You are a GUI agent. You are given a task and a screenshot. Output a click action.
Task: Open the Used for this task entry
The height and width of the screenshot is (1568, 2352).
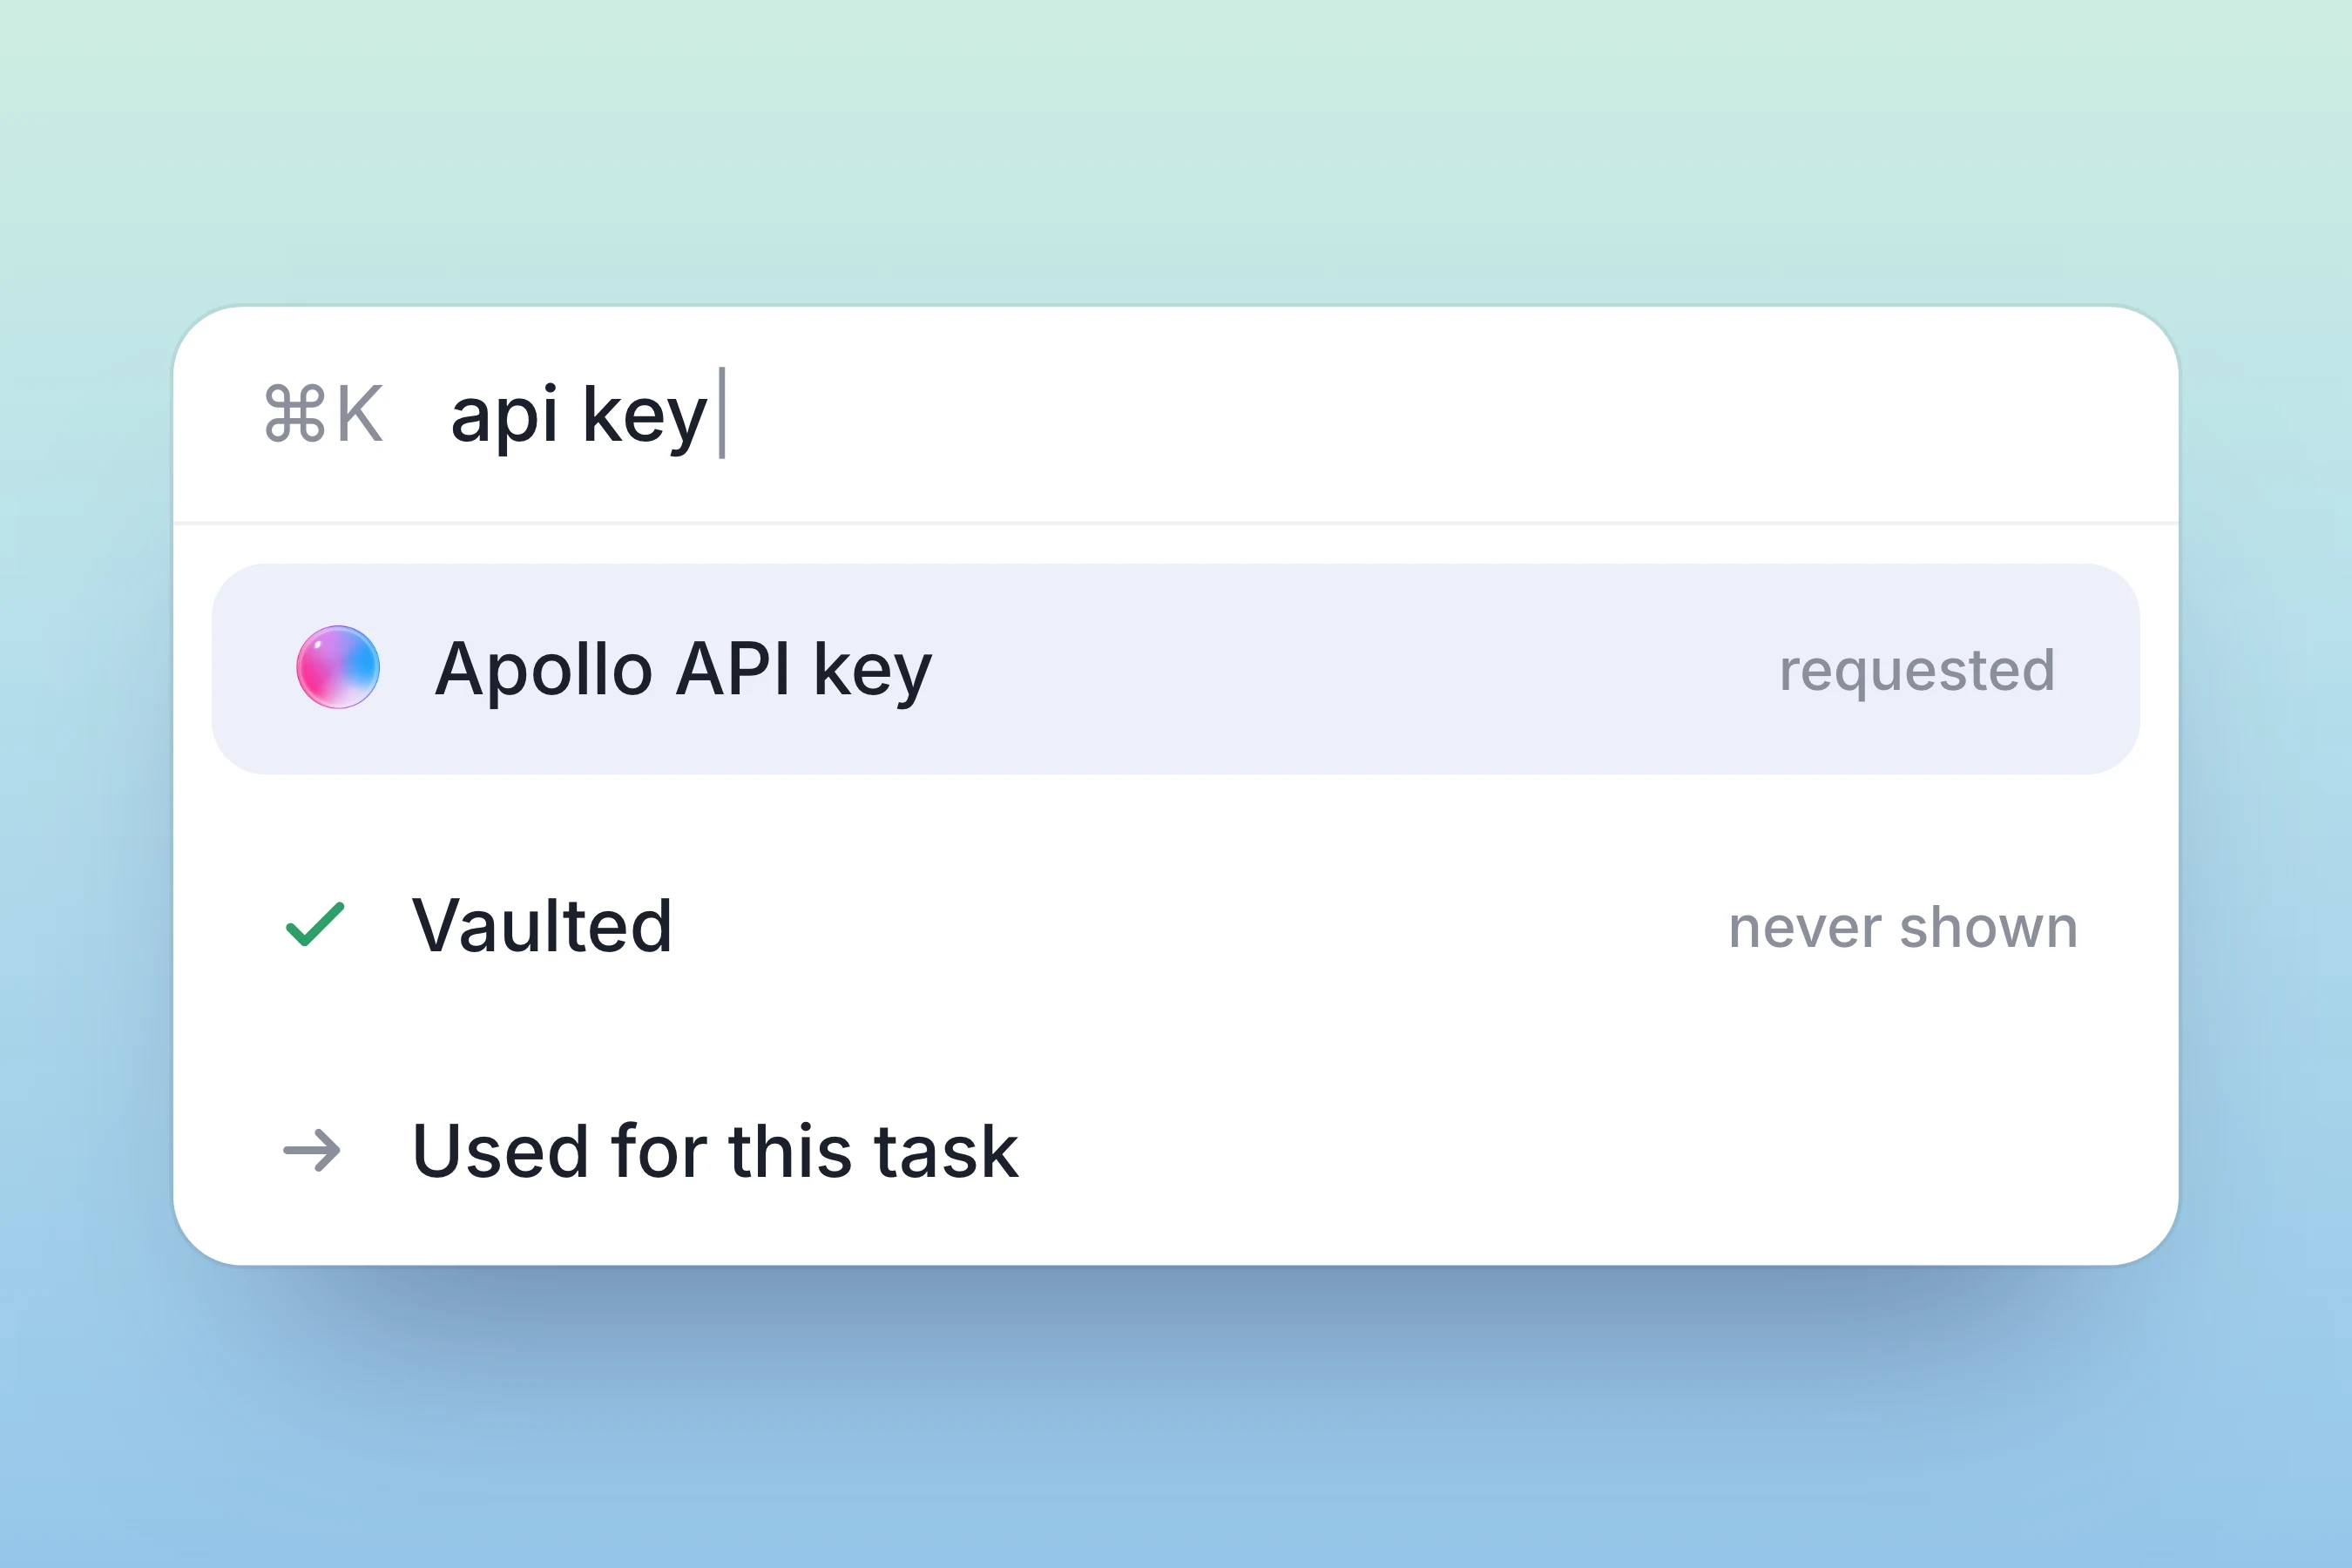1176,1150
